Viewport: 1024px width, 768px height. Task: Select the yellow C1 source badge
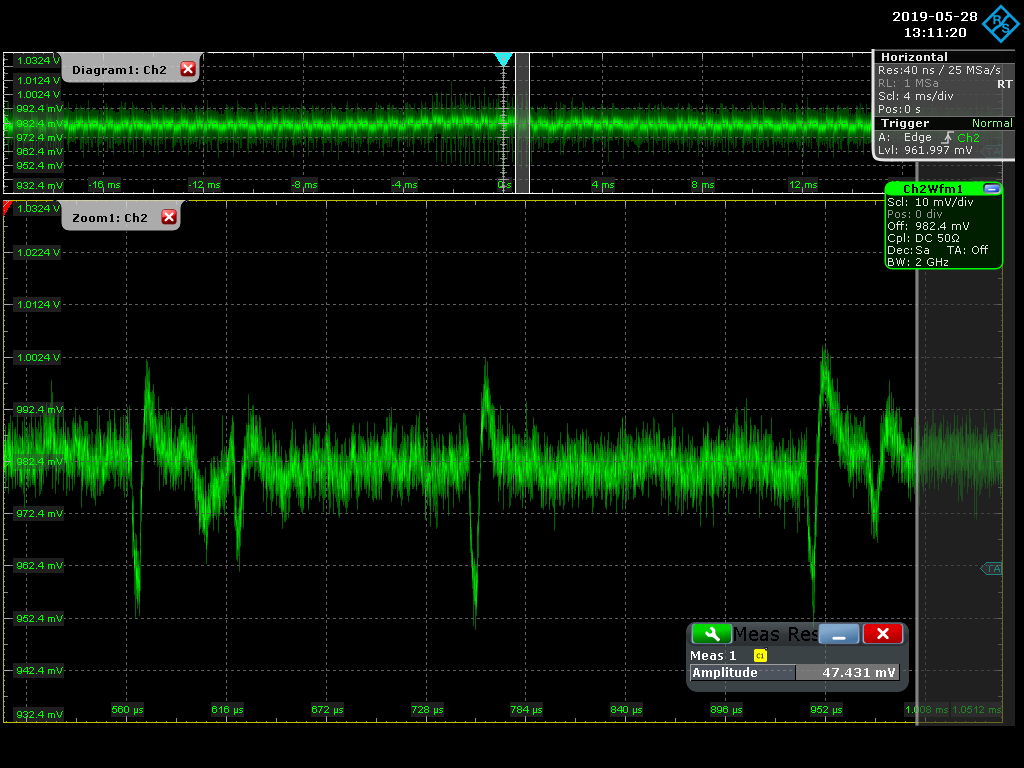760,656
